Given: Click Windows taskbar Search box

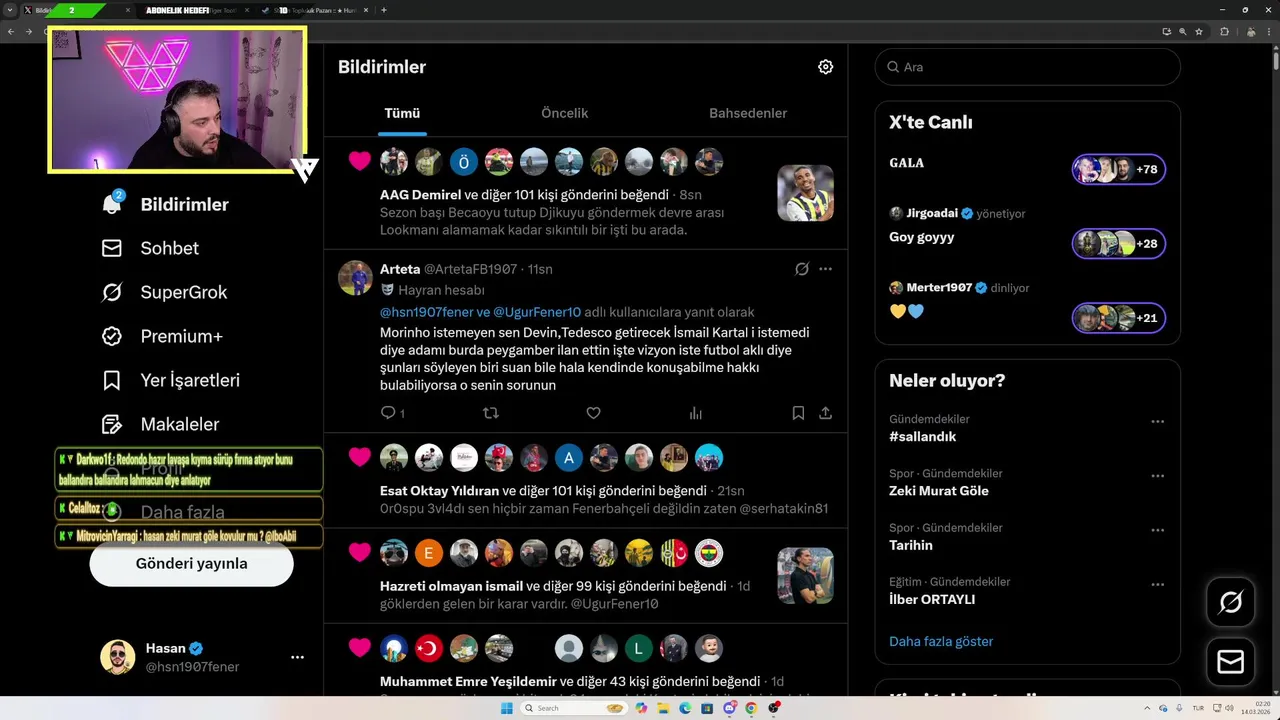Looking at the screenshot, I should [573, 708].
